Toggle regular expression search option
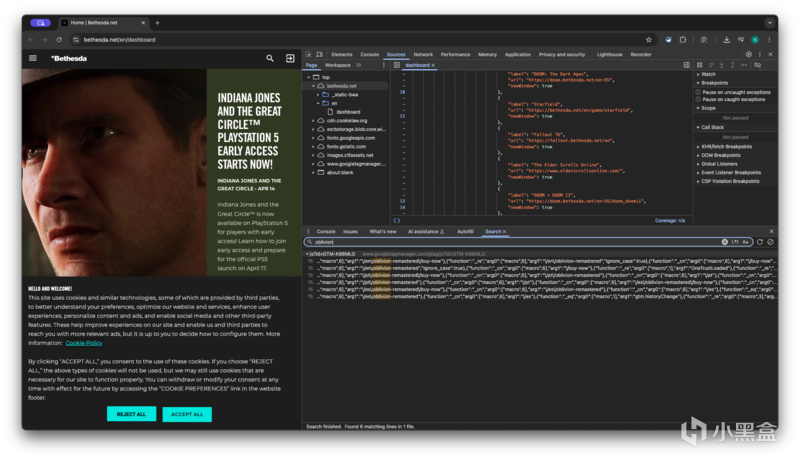Screen dimensions: 800x459 click(x=735, y=242)
